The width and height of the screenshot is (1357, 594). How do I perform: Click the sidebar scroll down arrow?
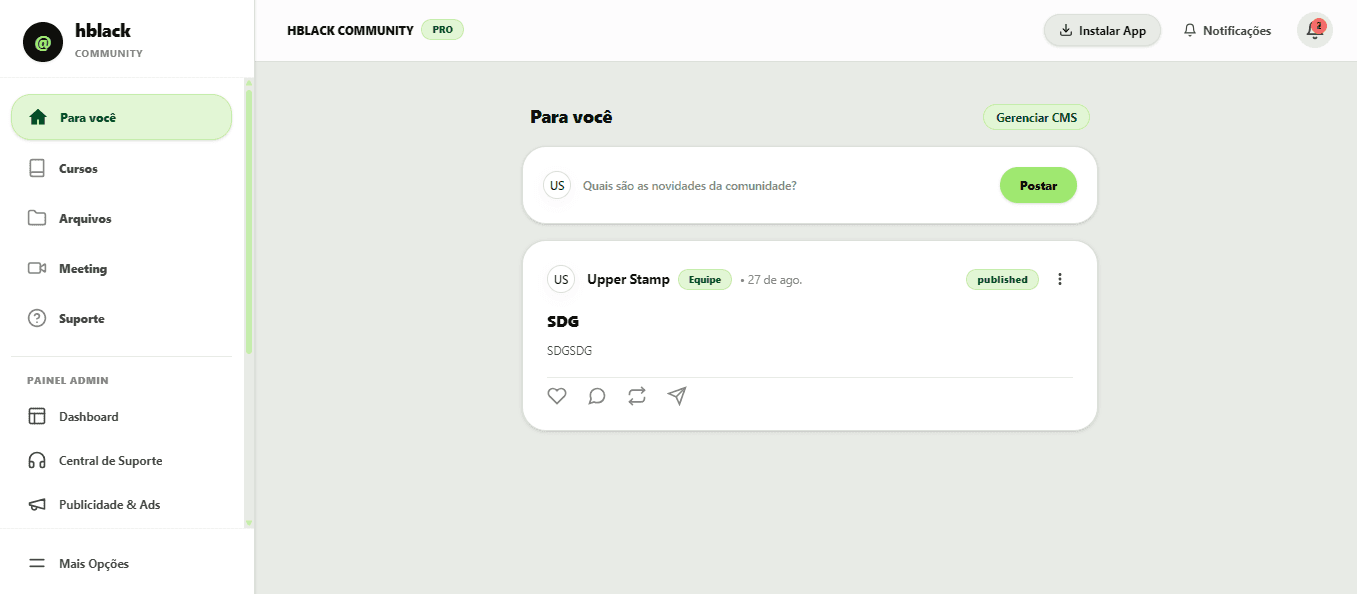(249, 523)
